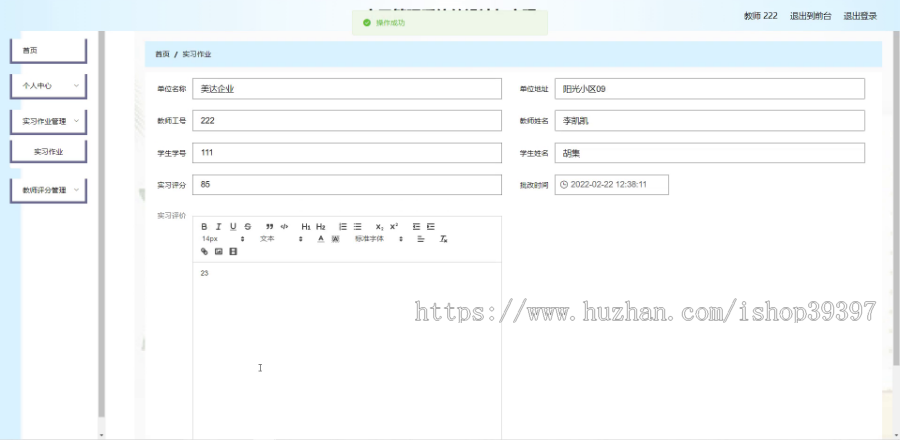Screen dimensions: 900x440
Task: Collapse the 实习作业管理 sidebar menu
Action: click(48, 121)
